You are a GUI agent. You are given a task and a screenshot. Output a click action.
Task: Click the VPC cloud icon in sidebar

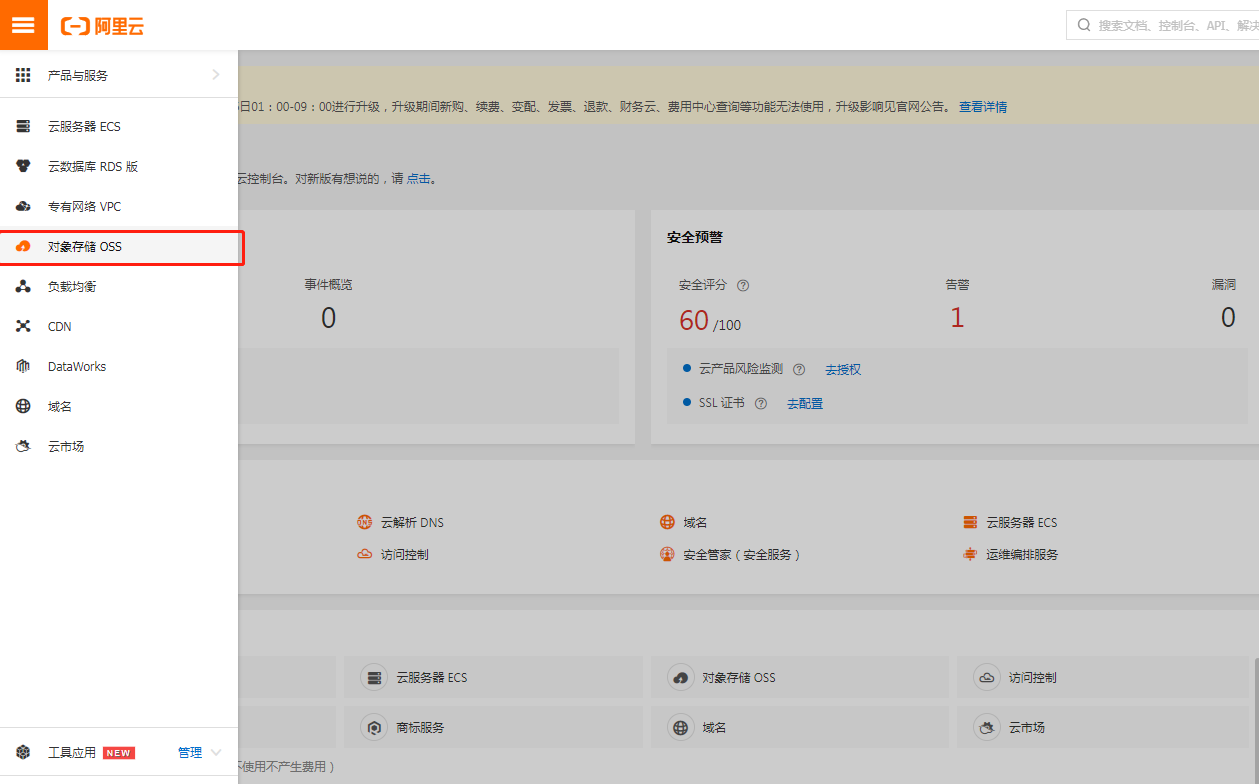pyautogui.click(x=23, y=207)
